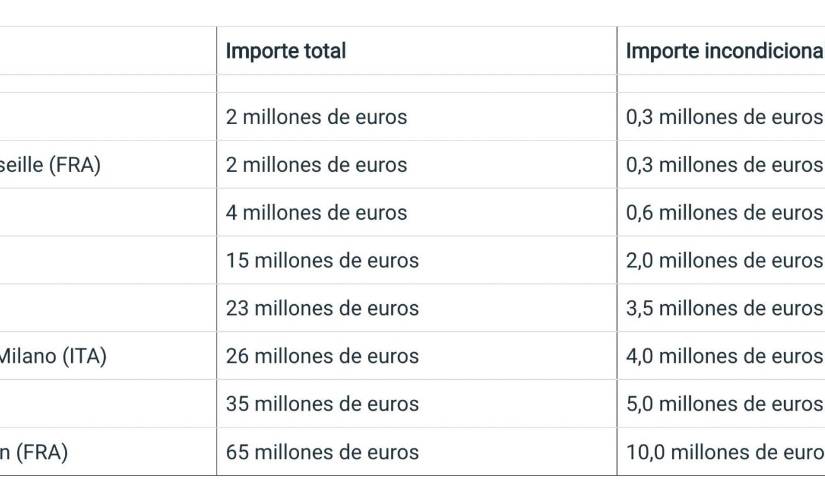Viewport: 825px width, 495px height.
Task: Select "2 millones de euros" in the Marseille row
Action: [317, 165]
